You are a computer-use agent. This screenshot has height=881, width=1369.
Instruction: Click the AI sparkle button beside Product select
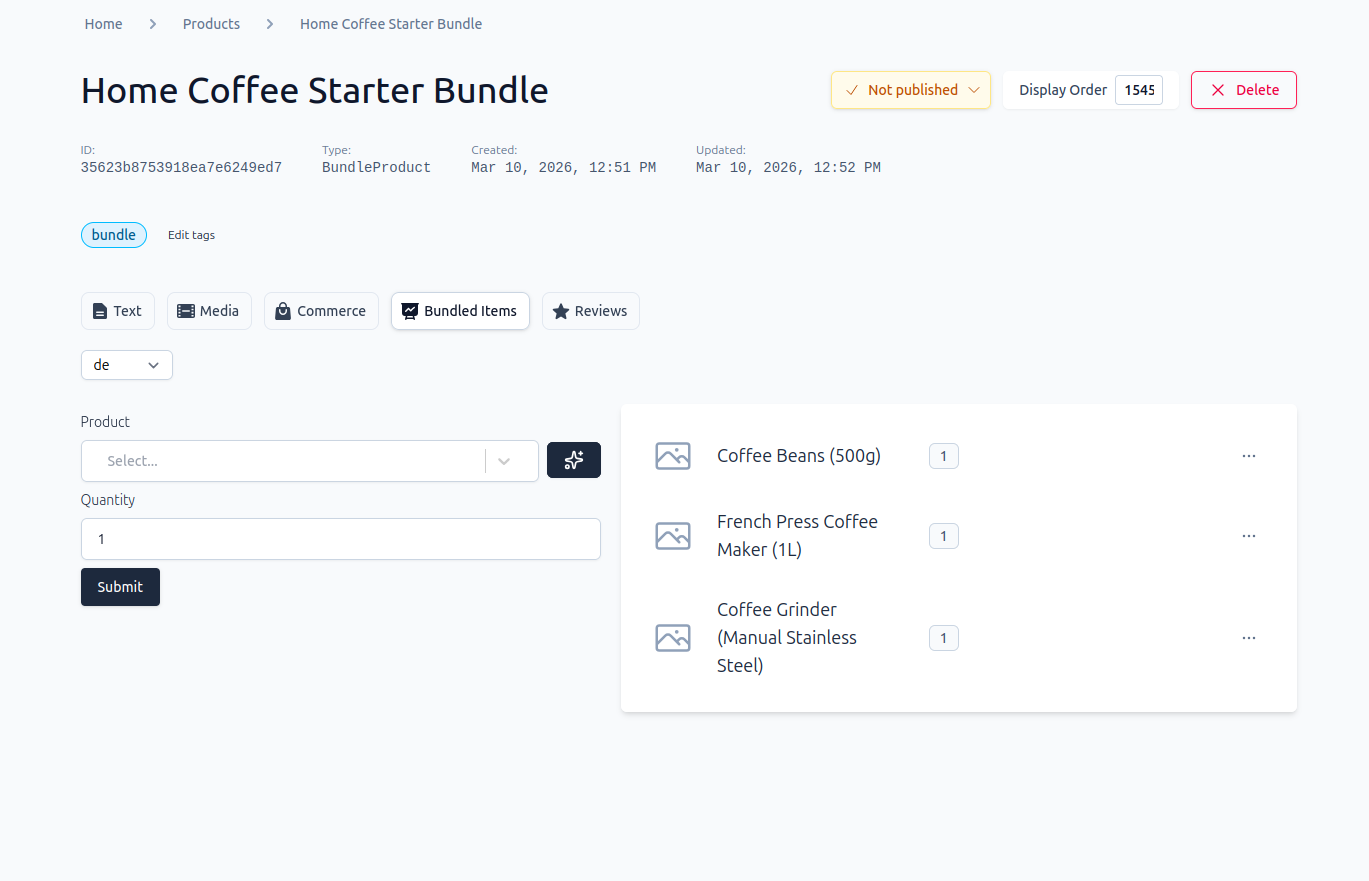pyautogui.click(x=573, y=460)
